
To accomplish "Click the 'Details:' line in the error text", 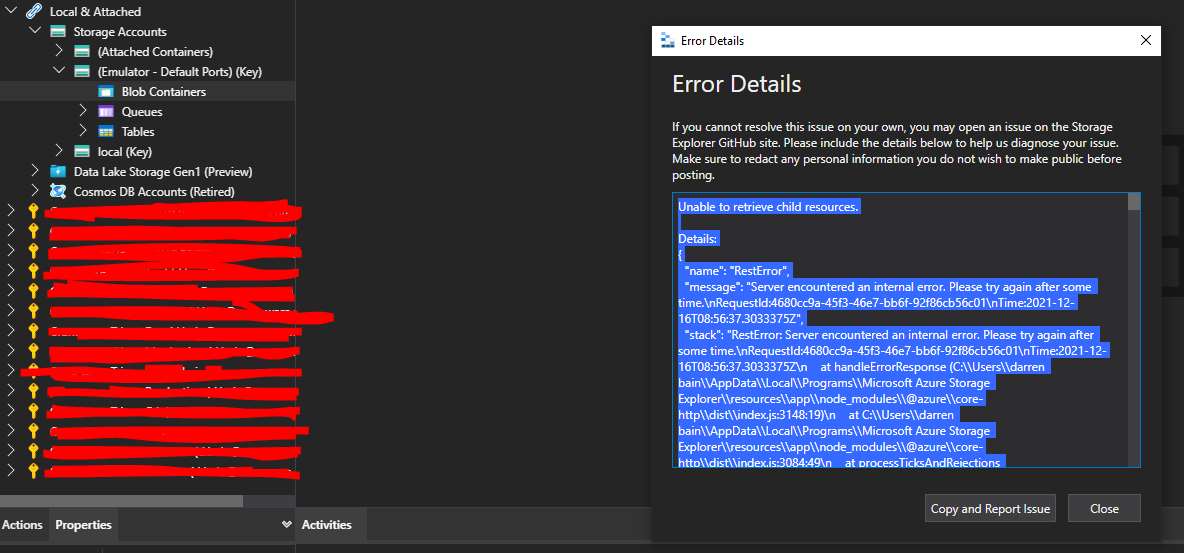I will 698,239.
